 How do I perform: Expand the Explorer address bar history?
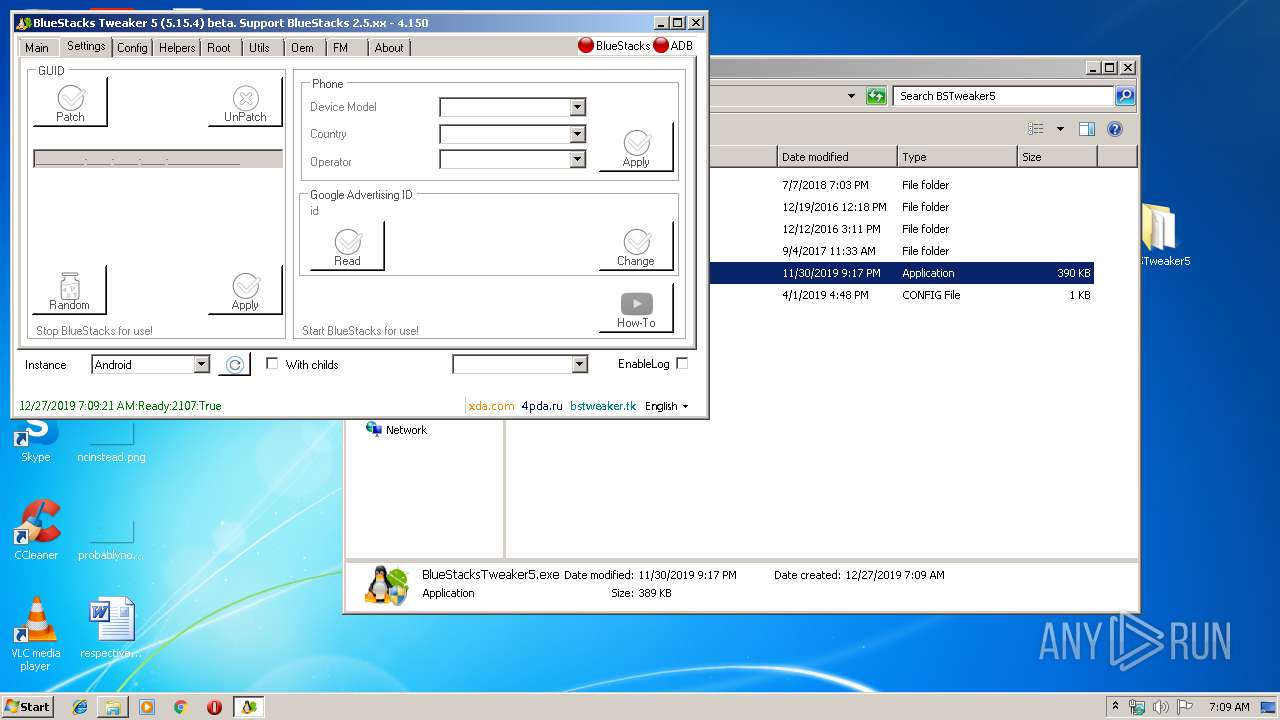pyautogui.click(x=851, y=96)
